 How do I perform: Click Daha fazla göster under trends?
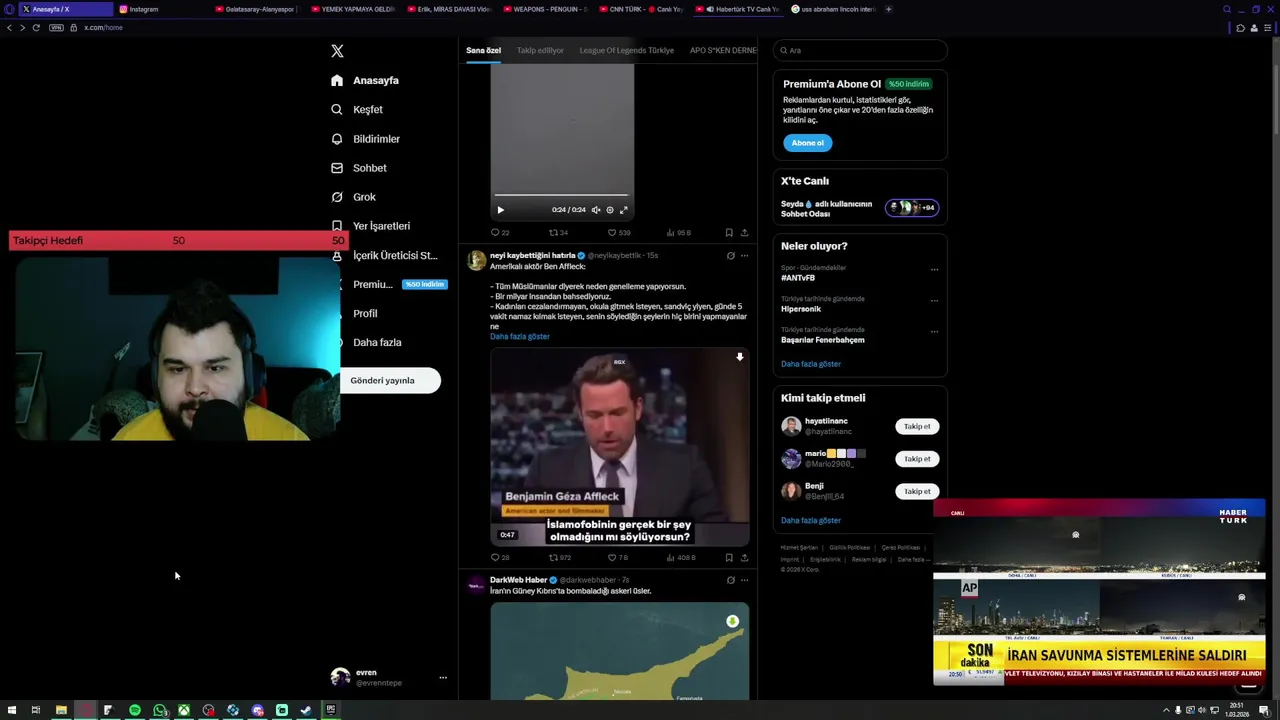coord(811,364)
